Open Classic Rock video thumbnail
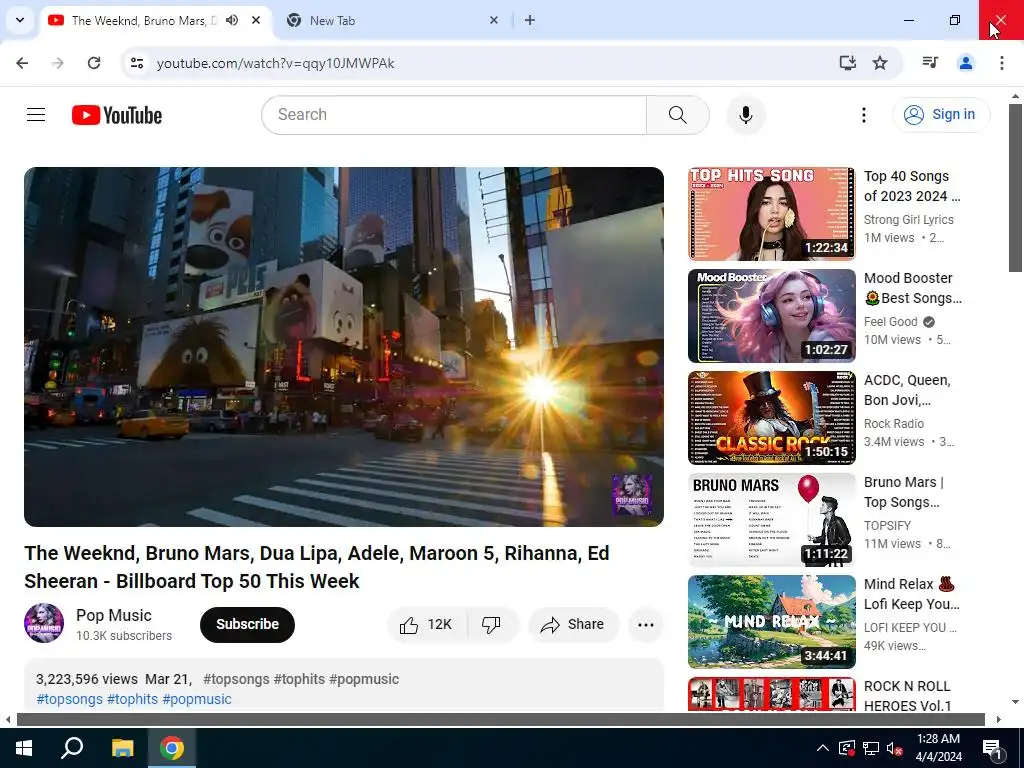Image resolution: width=1024 pixels, height=768 pixels. click(x=771, y=417)
